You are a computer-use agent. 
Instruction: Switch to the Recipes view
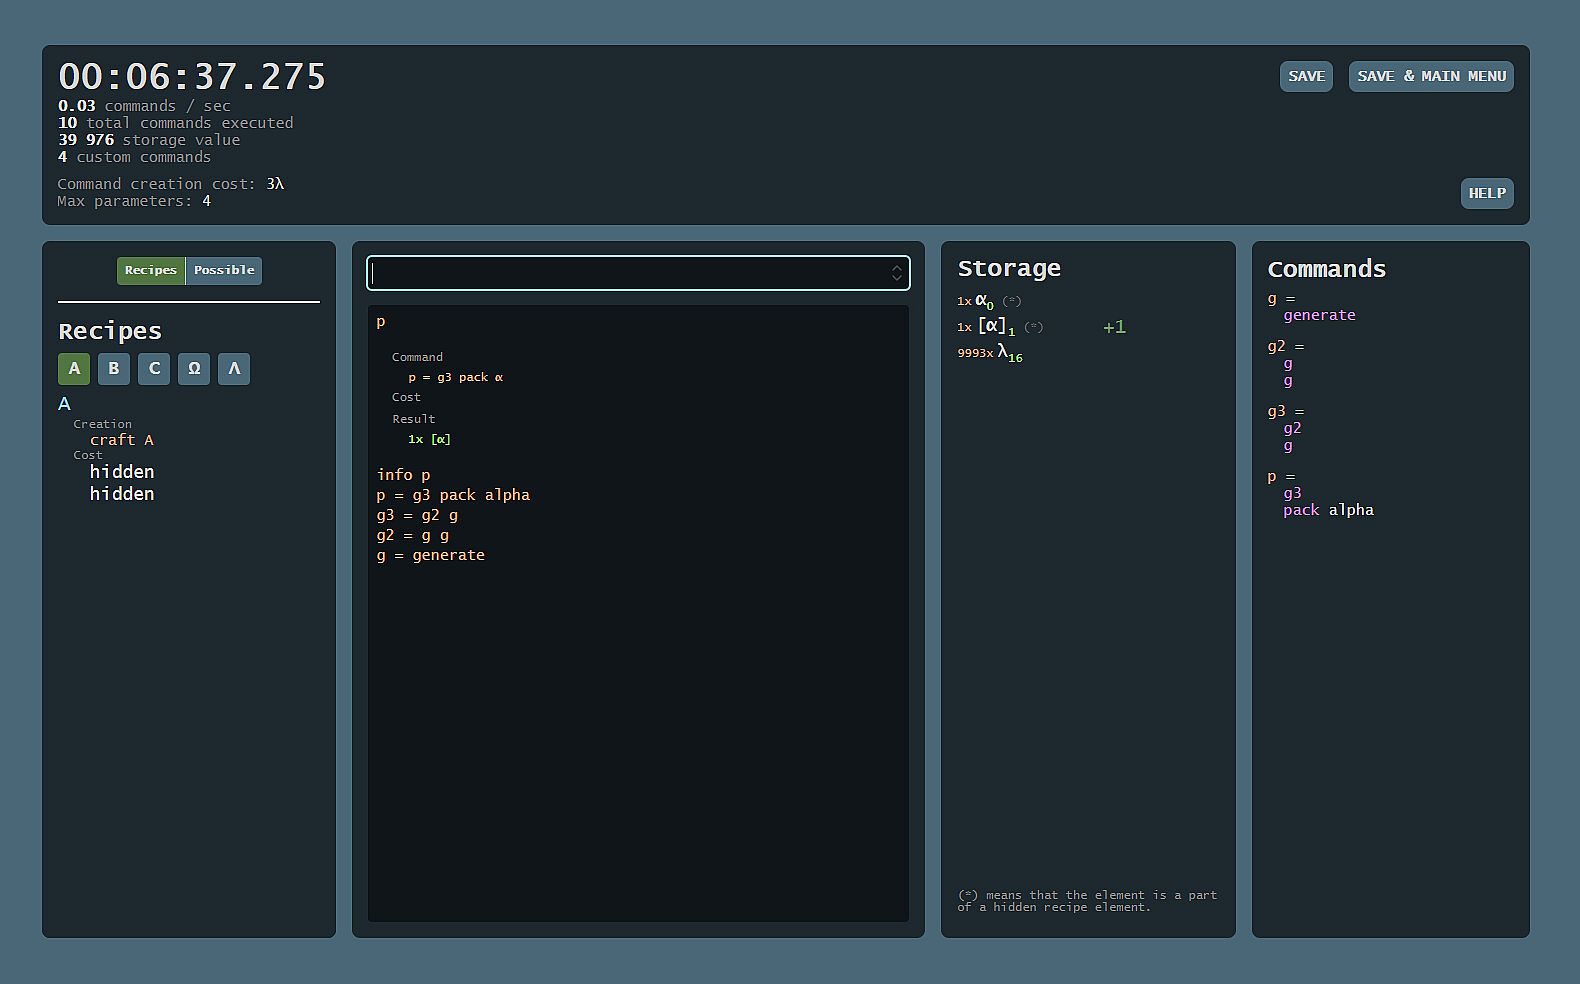pyautogui.click(x=151, y=271)
